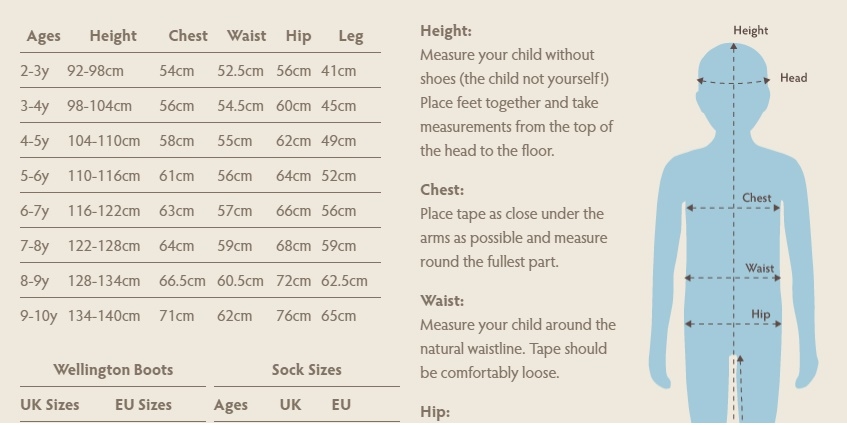Select the Waist column header
This screenshot has height=425, width=847.
[x=246, y=36]
